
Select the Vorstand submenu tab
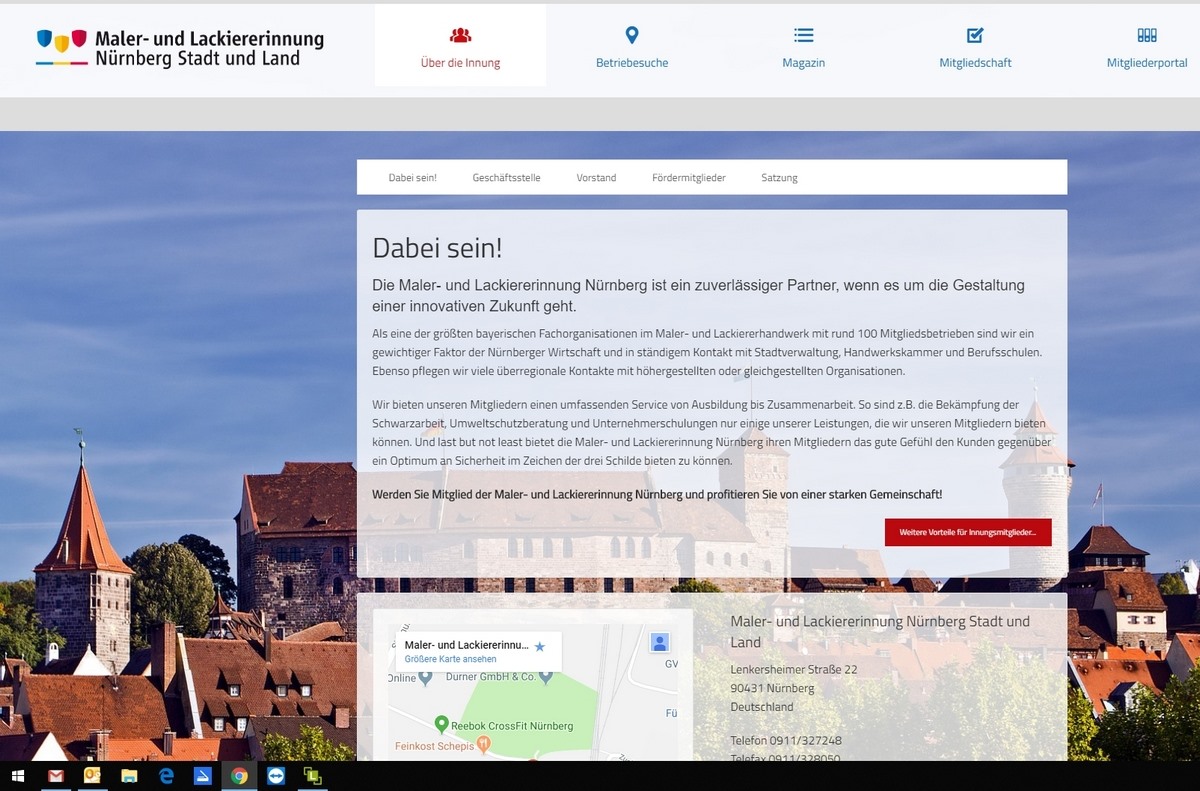click(x=596, y=178)
